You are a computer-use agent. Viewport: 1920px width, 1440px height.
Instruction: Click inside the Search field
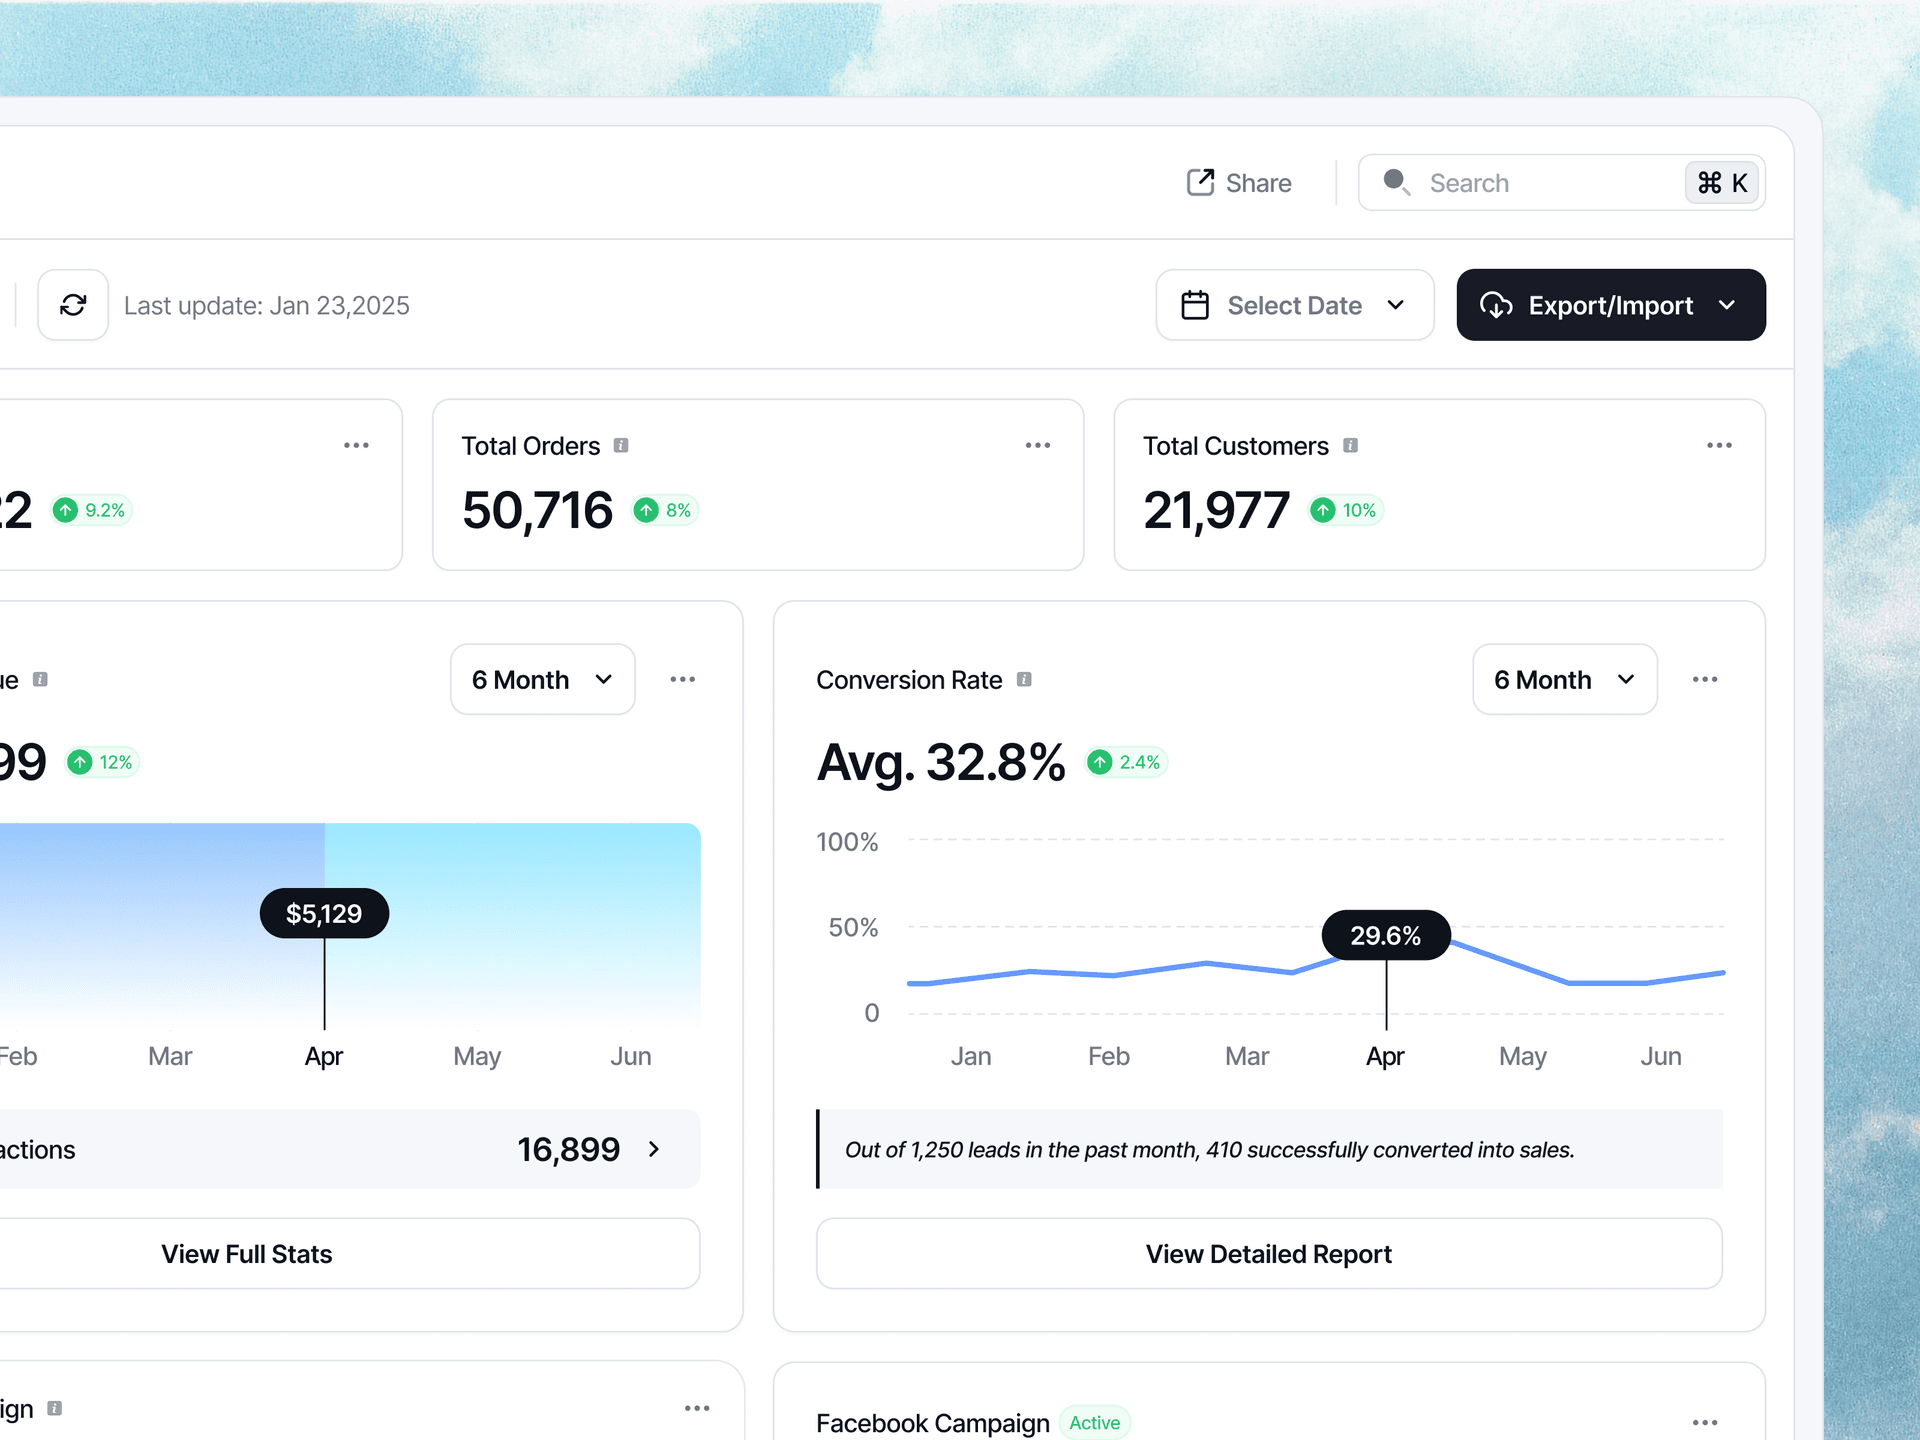[1520, 182]
